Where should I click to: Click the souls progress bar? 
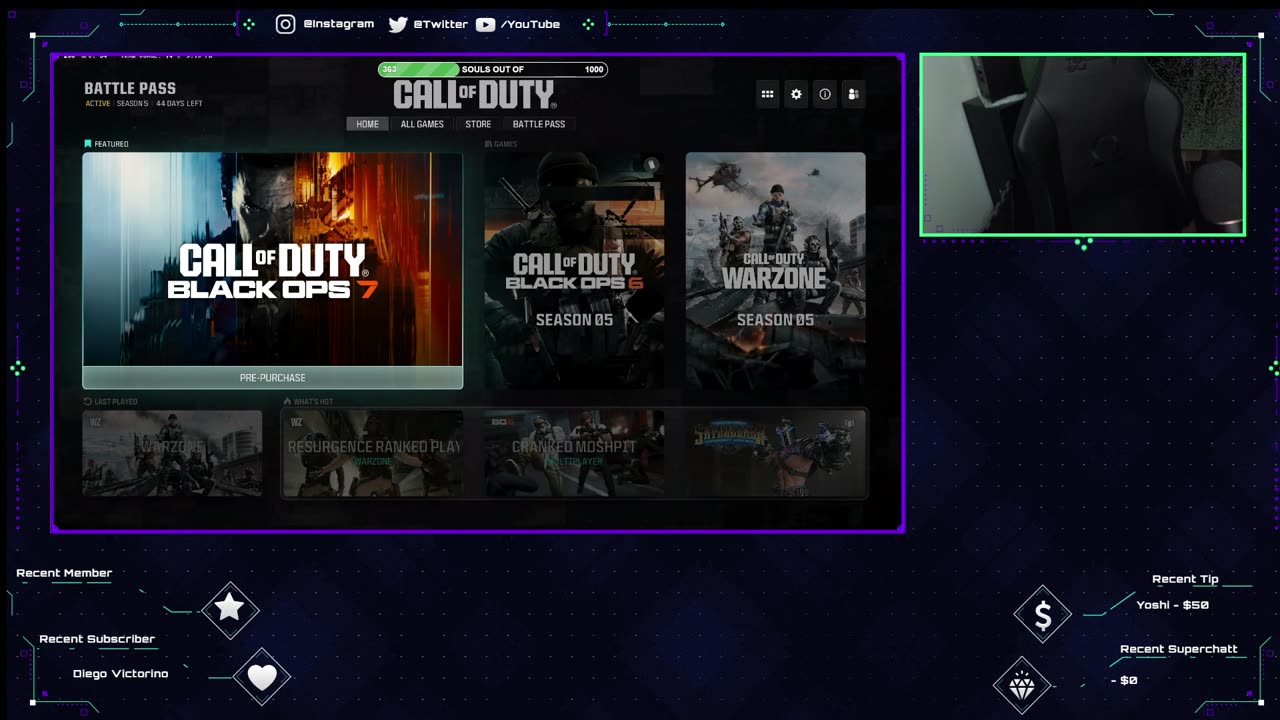tap(493, 69)
